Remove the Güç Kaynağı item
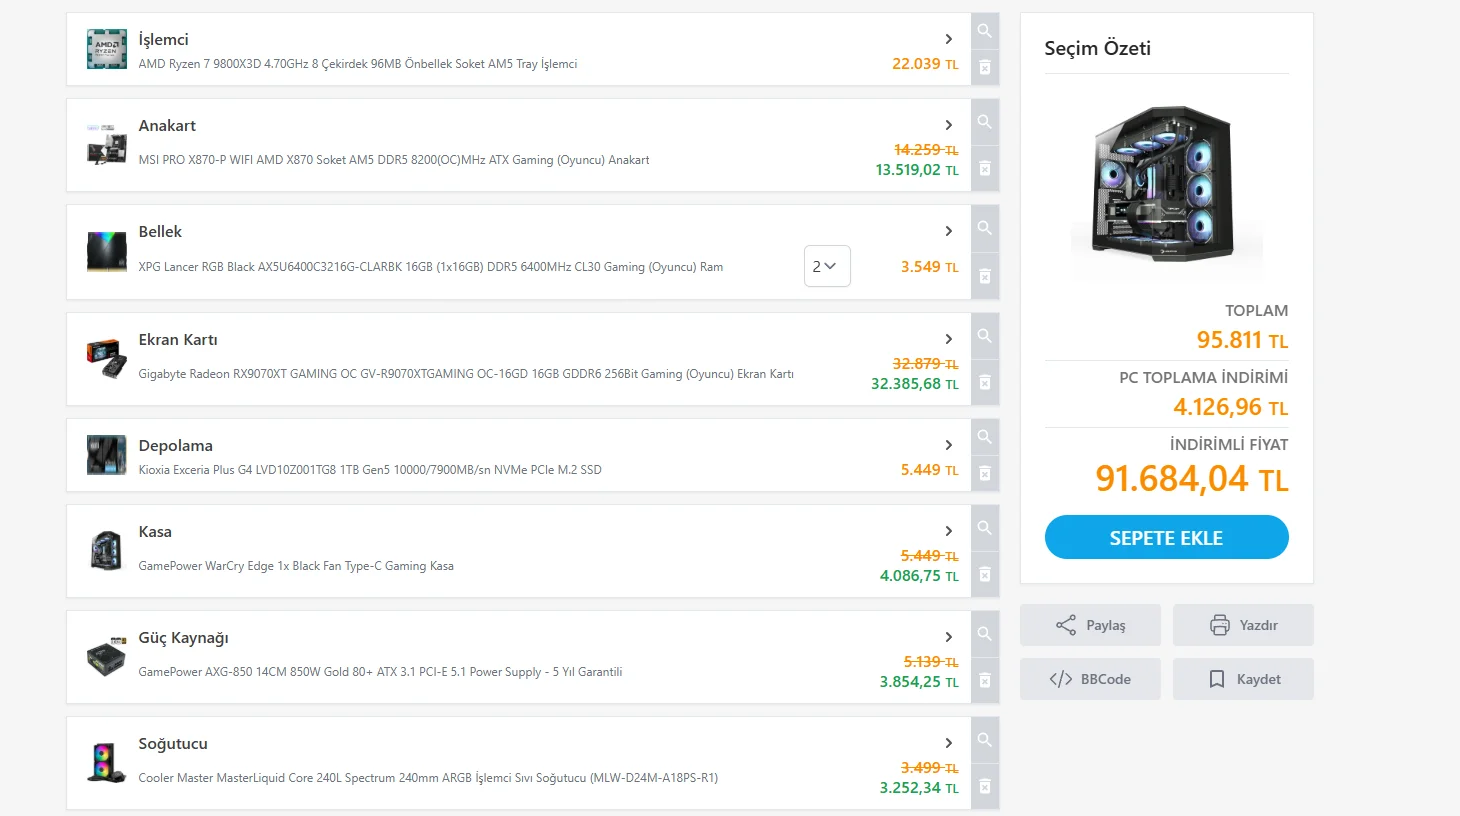 point(985,681)
